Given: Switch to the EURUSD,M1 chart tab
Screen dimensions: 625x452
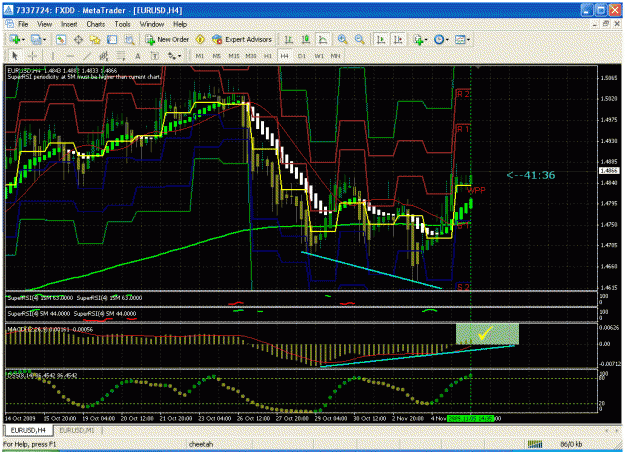Looking at the screenshot, I should pos(77,430).
